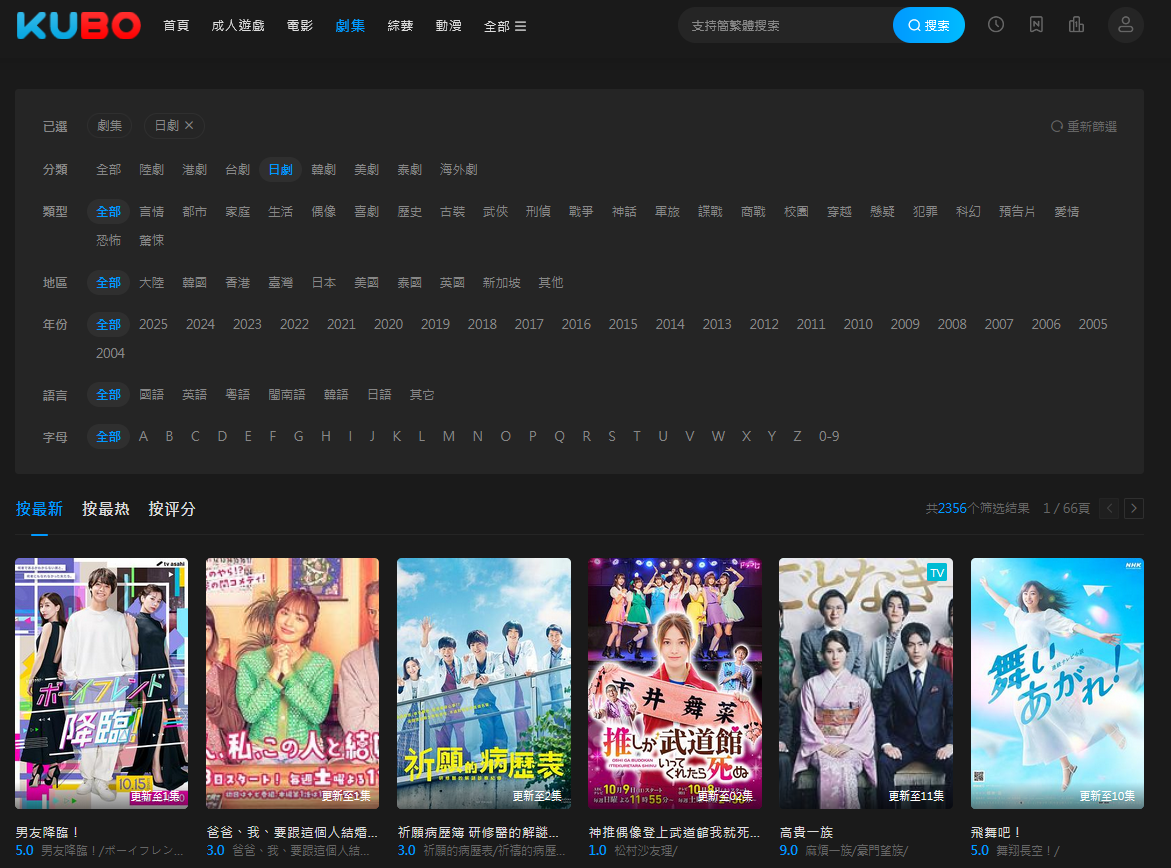Screen dimensions: 1171x868
Task: Open the watch history clock icon
Action: [x=996, y=25]
